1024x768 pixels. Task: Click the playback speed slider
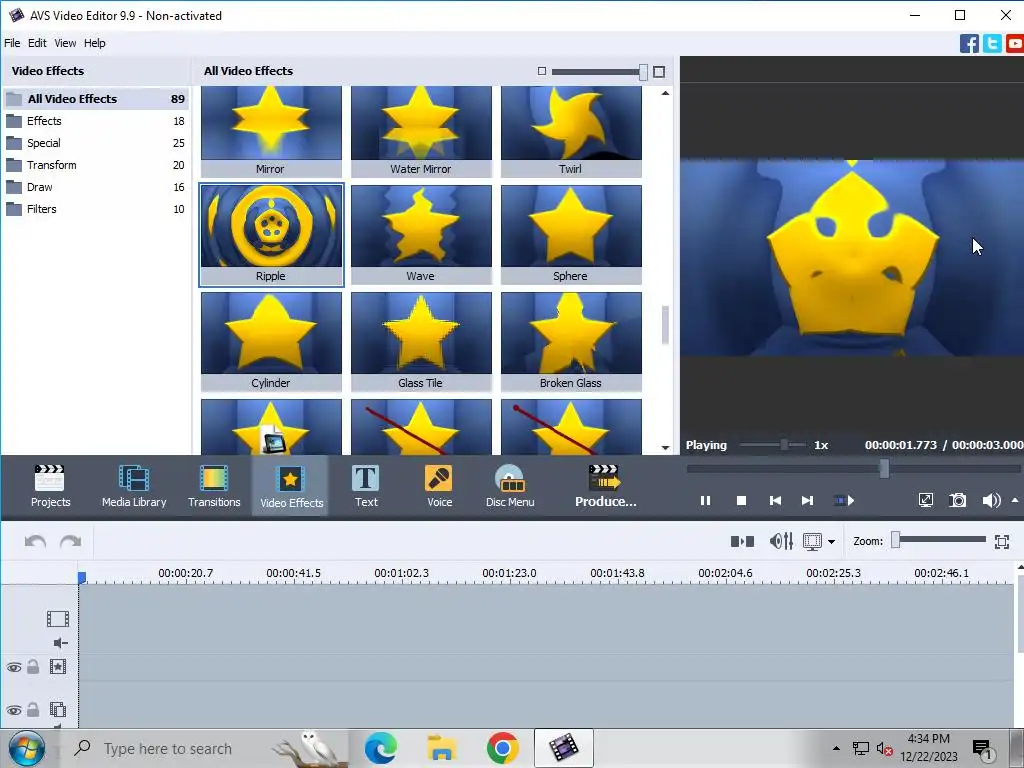pyautogui.click(x=784, y=445)
